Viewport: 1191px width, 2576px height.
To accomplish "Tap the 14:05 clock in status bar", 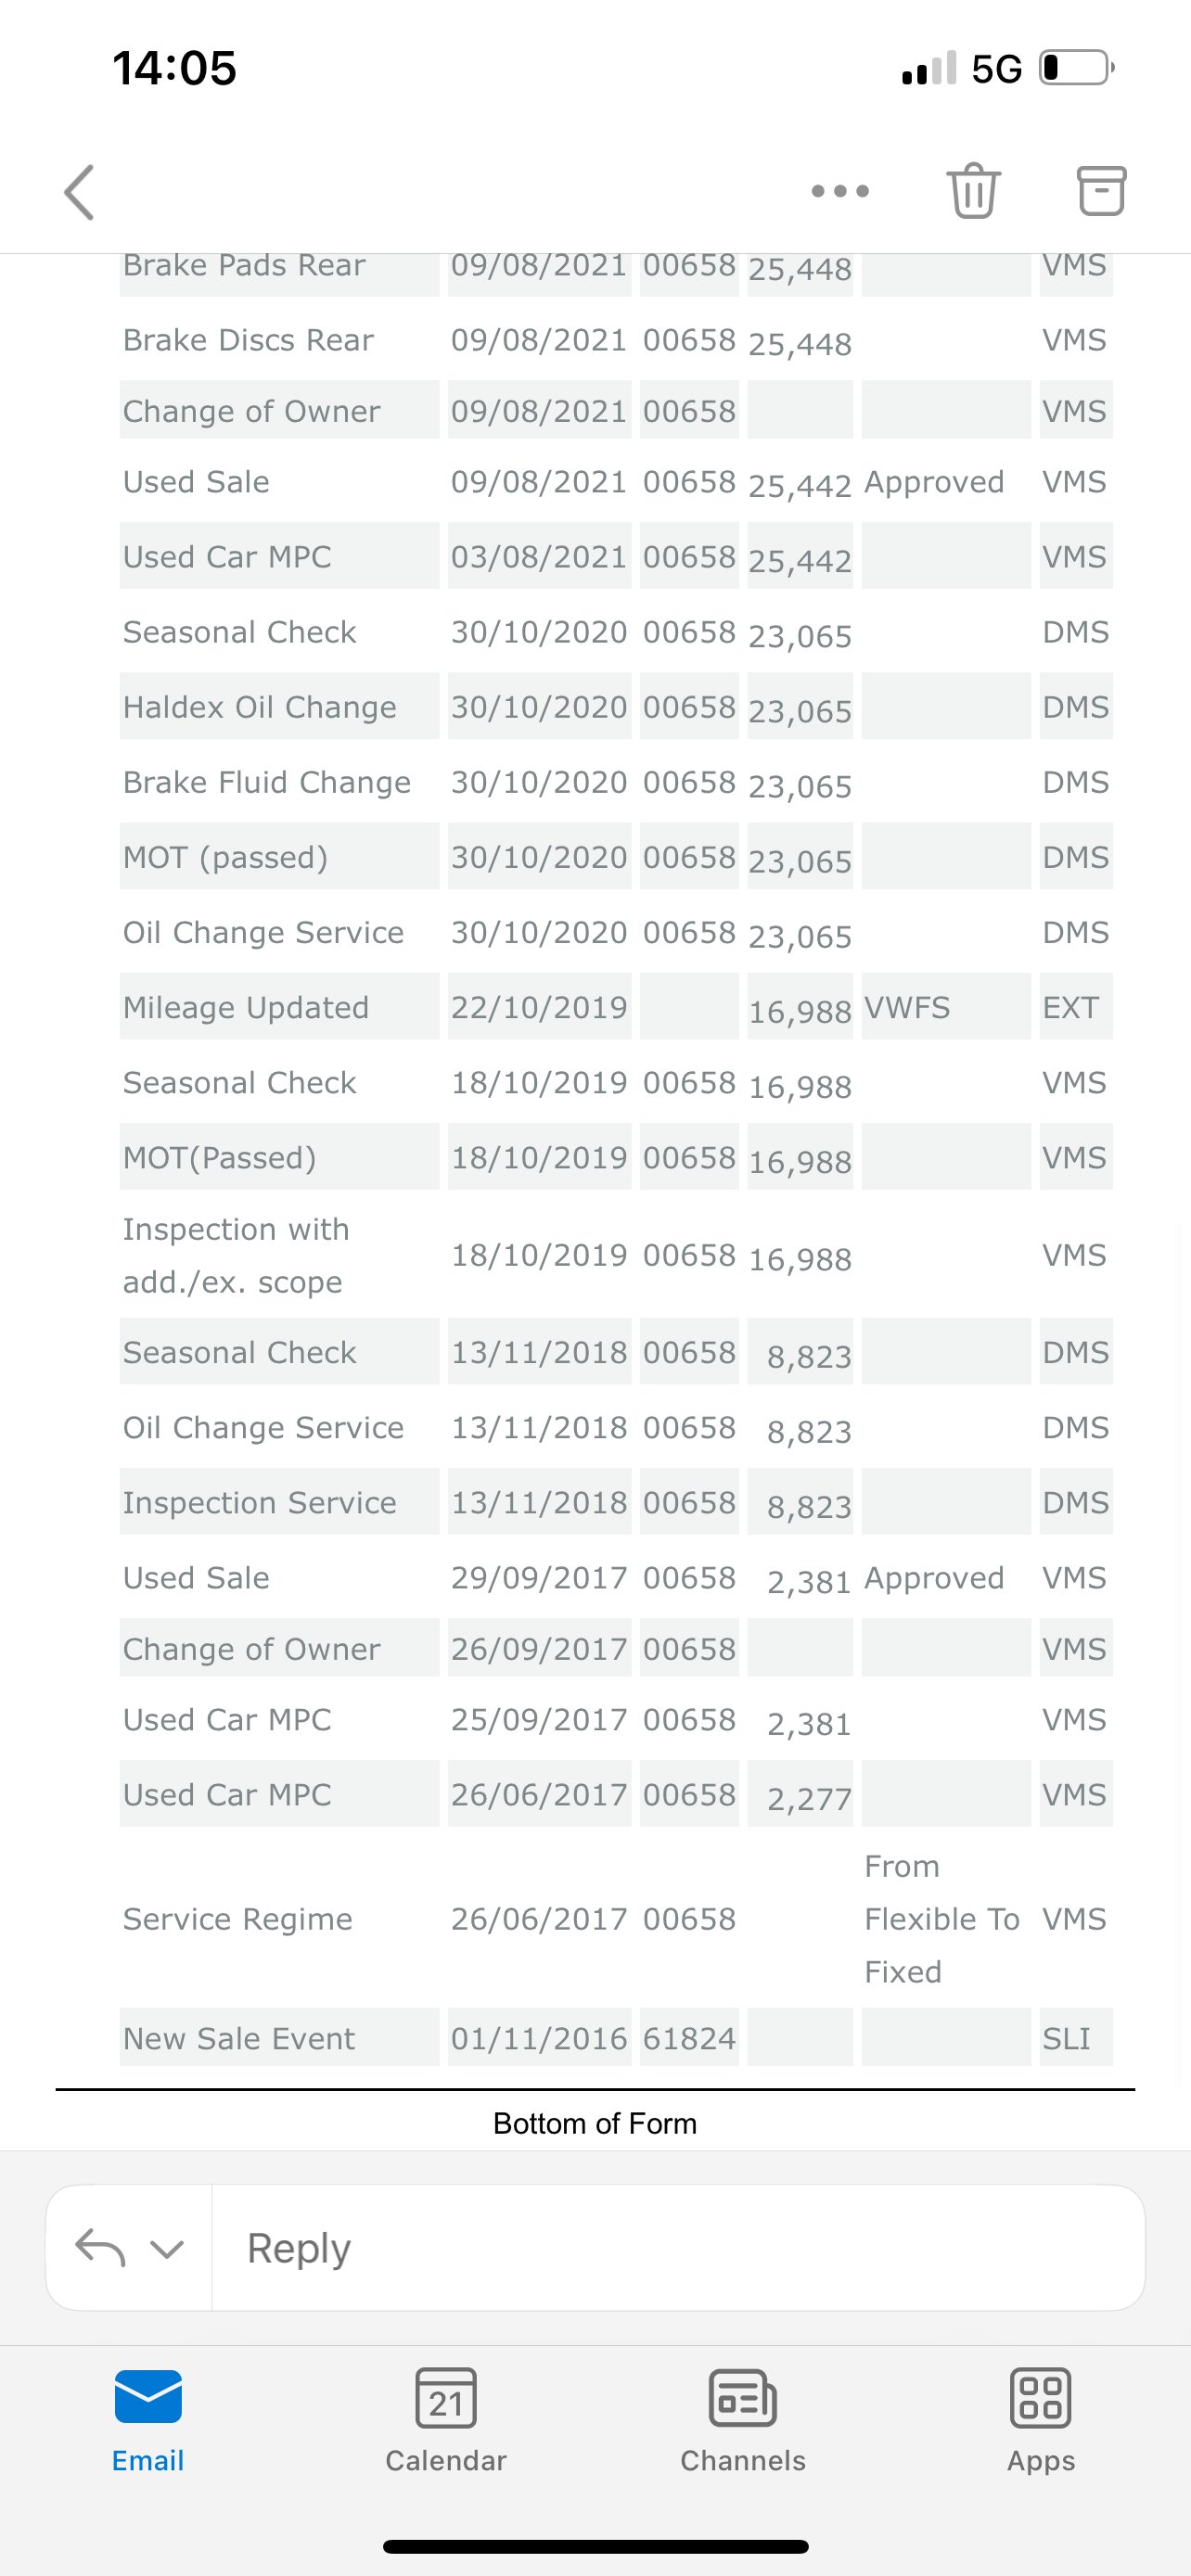I will [174, 69].
